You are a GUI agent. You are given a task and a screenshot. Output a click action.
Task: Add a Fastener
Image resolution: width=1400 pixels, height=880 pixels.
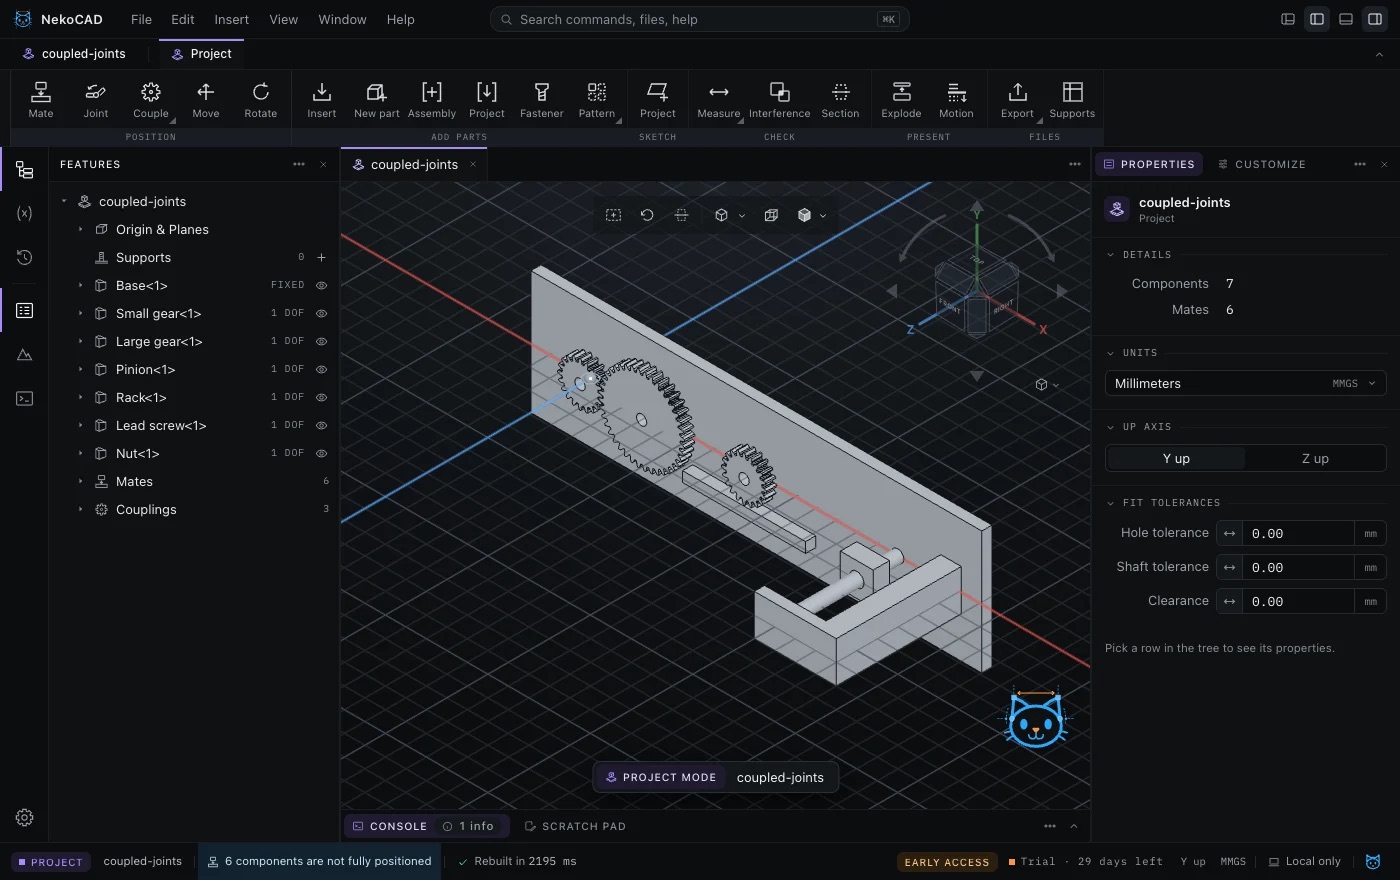coord(542,100)
